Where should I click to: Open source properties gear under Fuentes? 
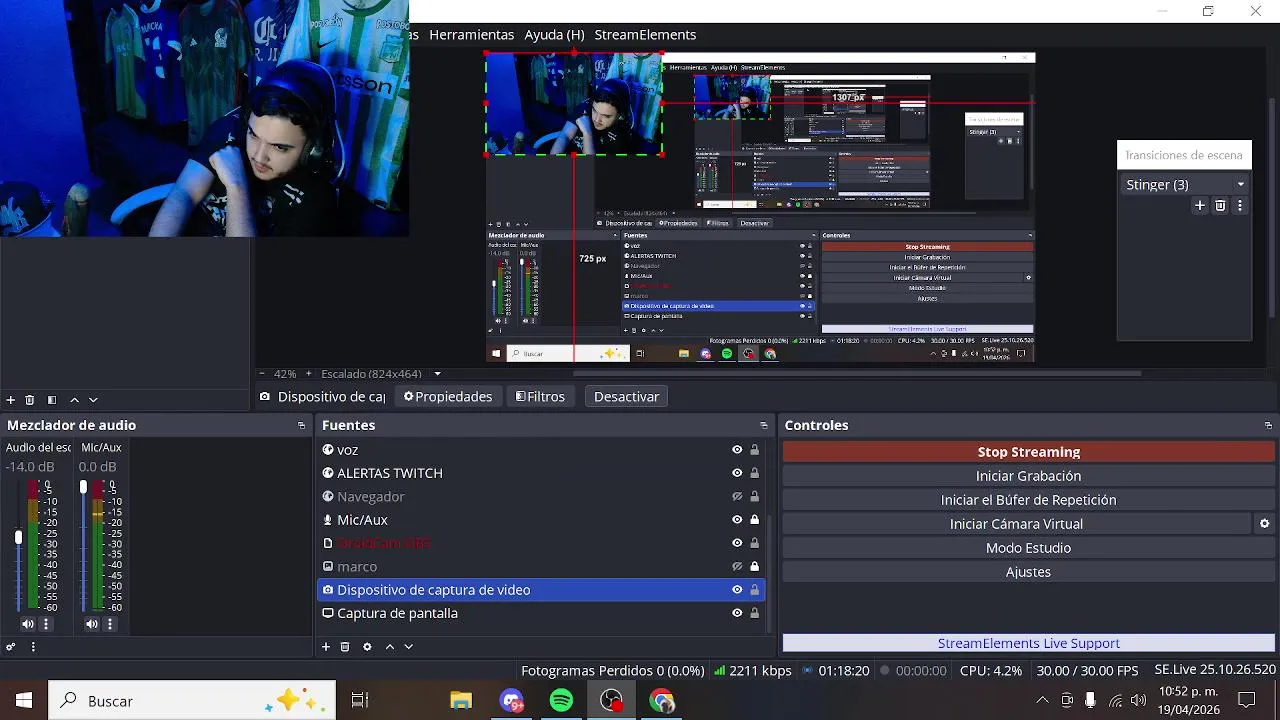pos(367,647)
